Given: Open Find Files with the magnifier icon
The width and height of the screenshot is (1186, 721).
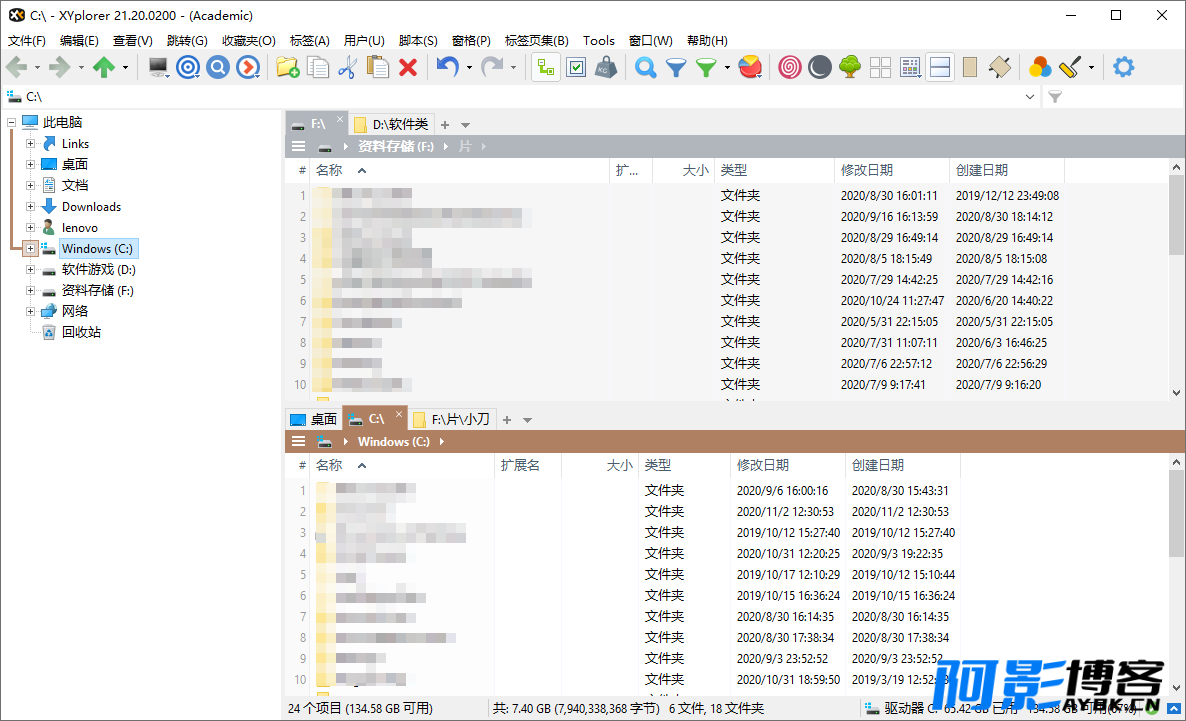Looking at the screenshot, I should [x=645, y=67].
